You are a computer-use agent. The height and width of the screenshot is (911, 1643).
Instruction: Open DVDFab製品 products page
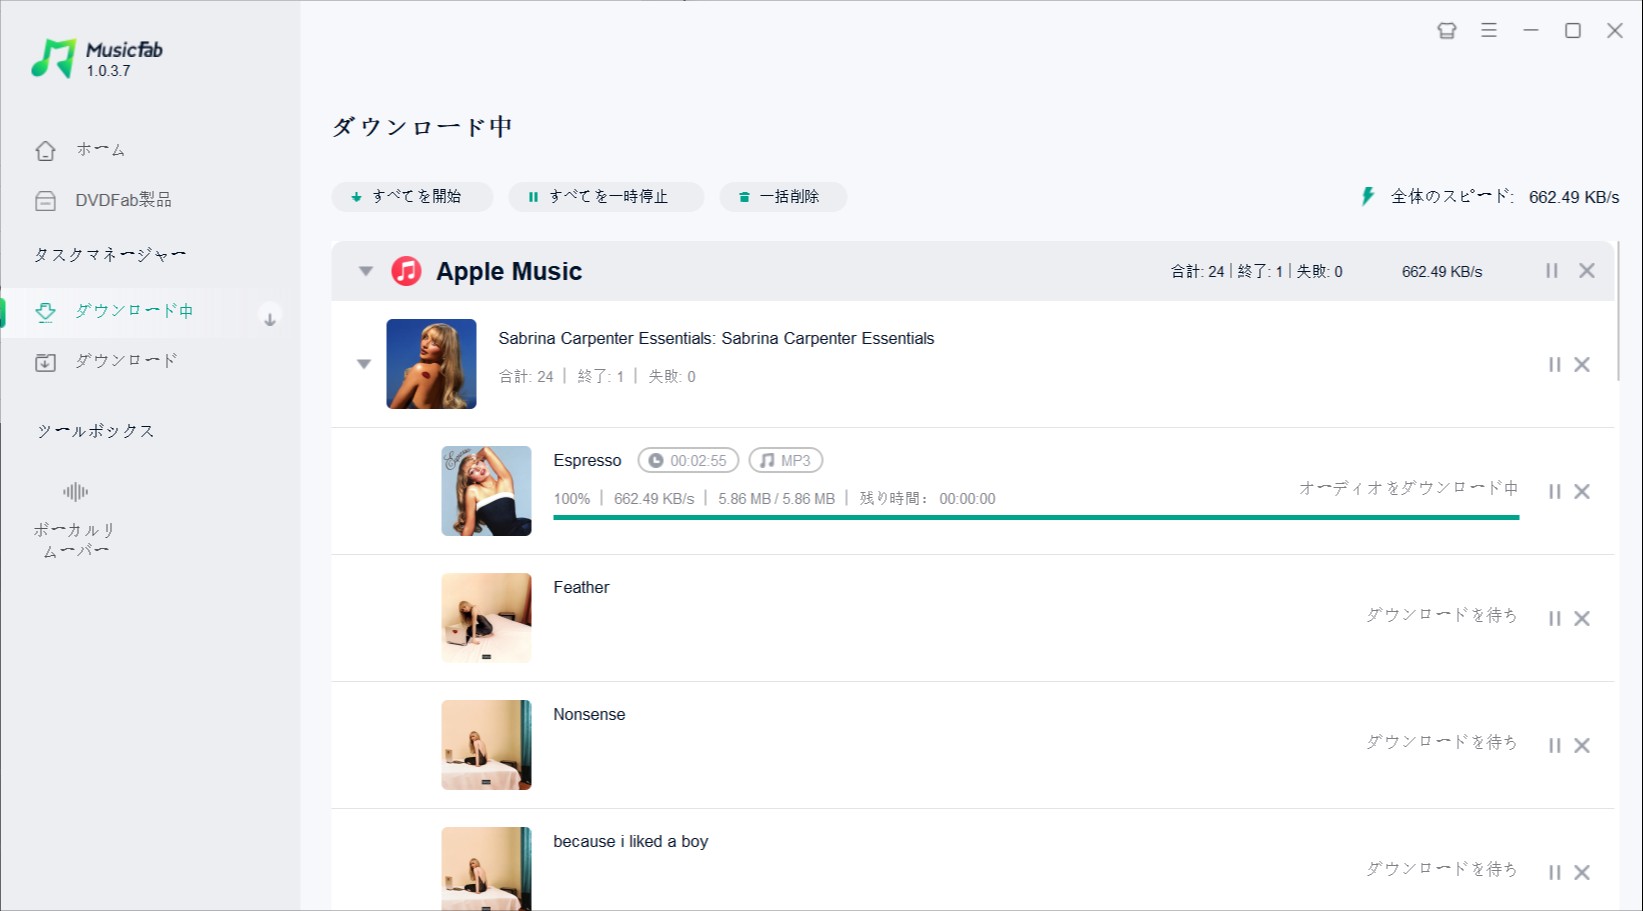[x=103, y=200]
